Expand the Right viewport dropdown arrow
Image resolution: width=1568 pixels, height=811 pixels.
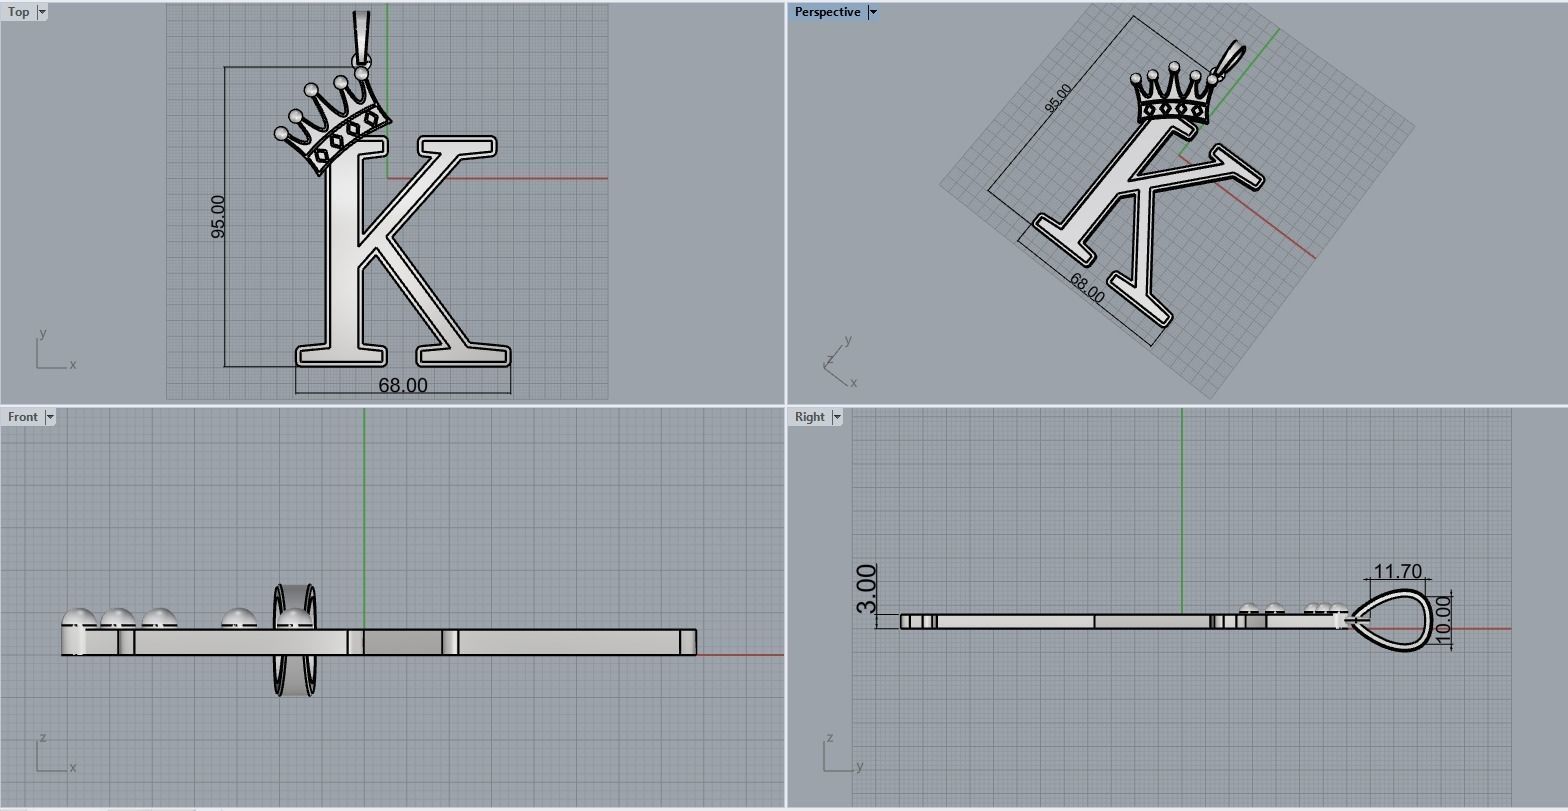point(837,417)
